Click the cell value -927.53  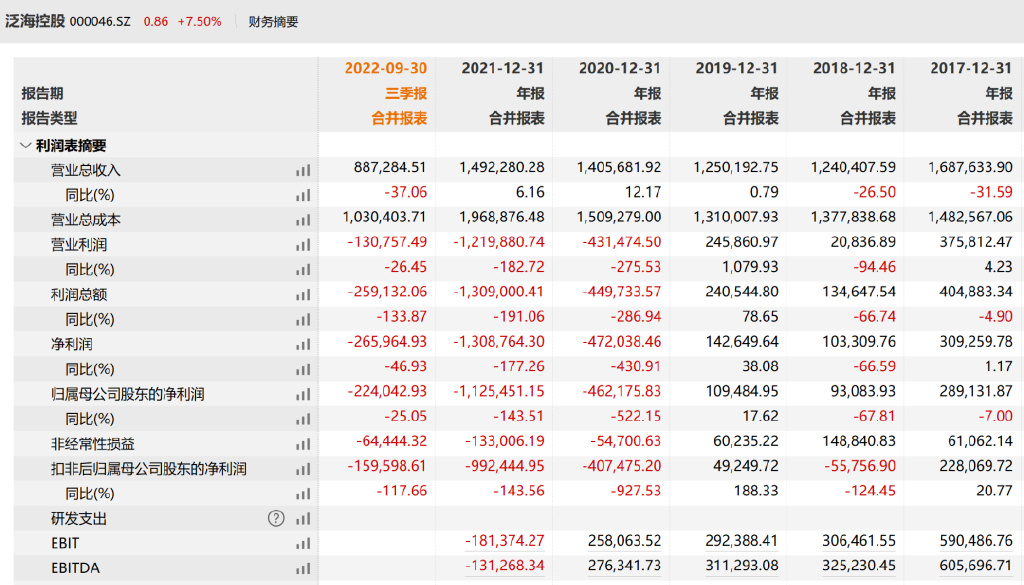click(635, 490)
